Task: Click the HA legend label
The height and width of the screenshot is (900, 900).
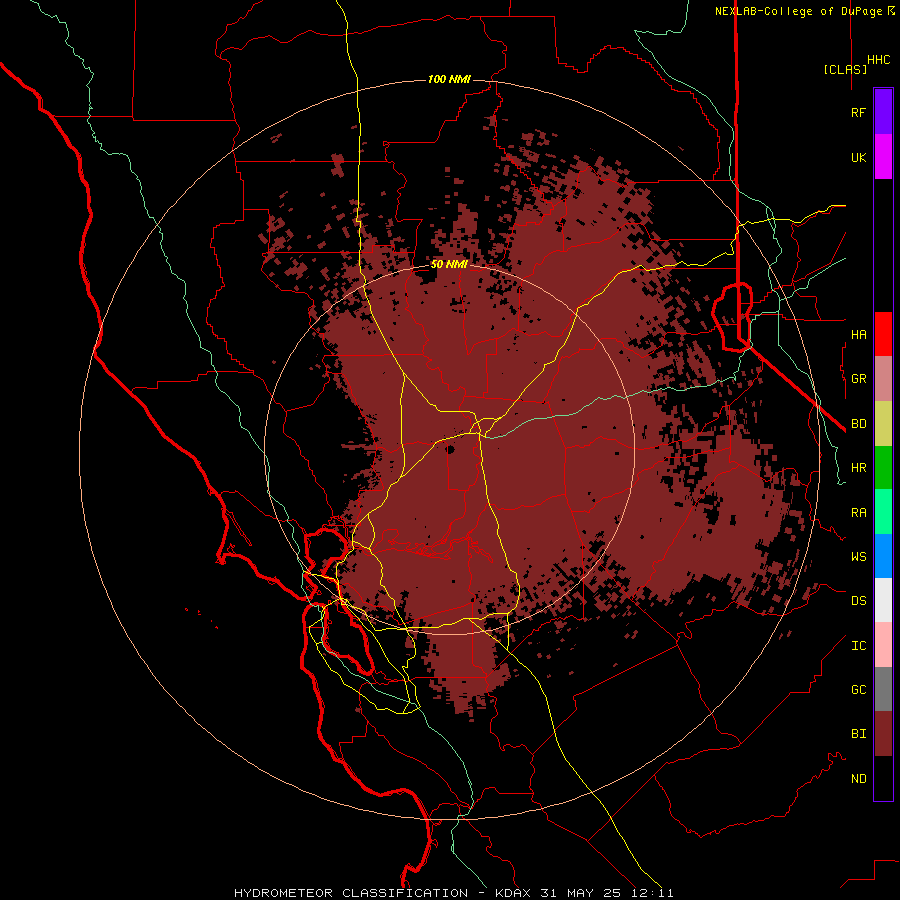Action: [x=858, y=334]
